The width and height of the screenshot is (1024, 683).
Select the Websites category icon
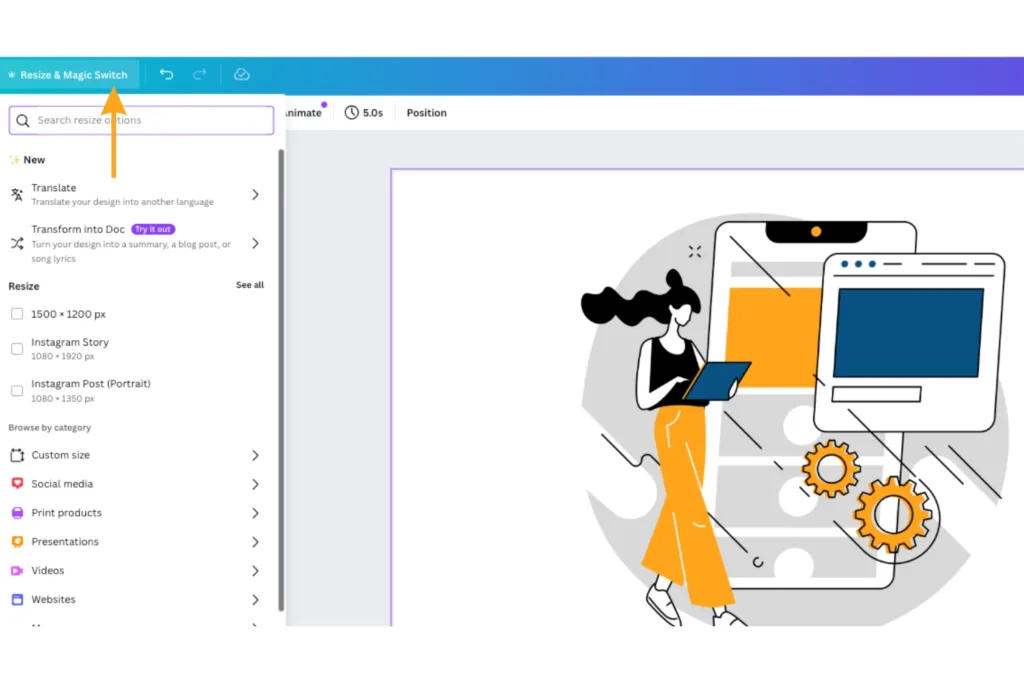click(17, 599)
